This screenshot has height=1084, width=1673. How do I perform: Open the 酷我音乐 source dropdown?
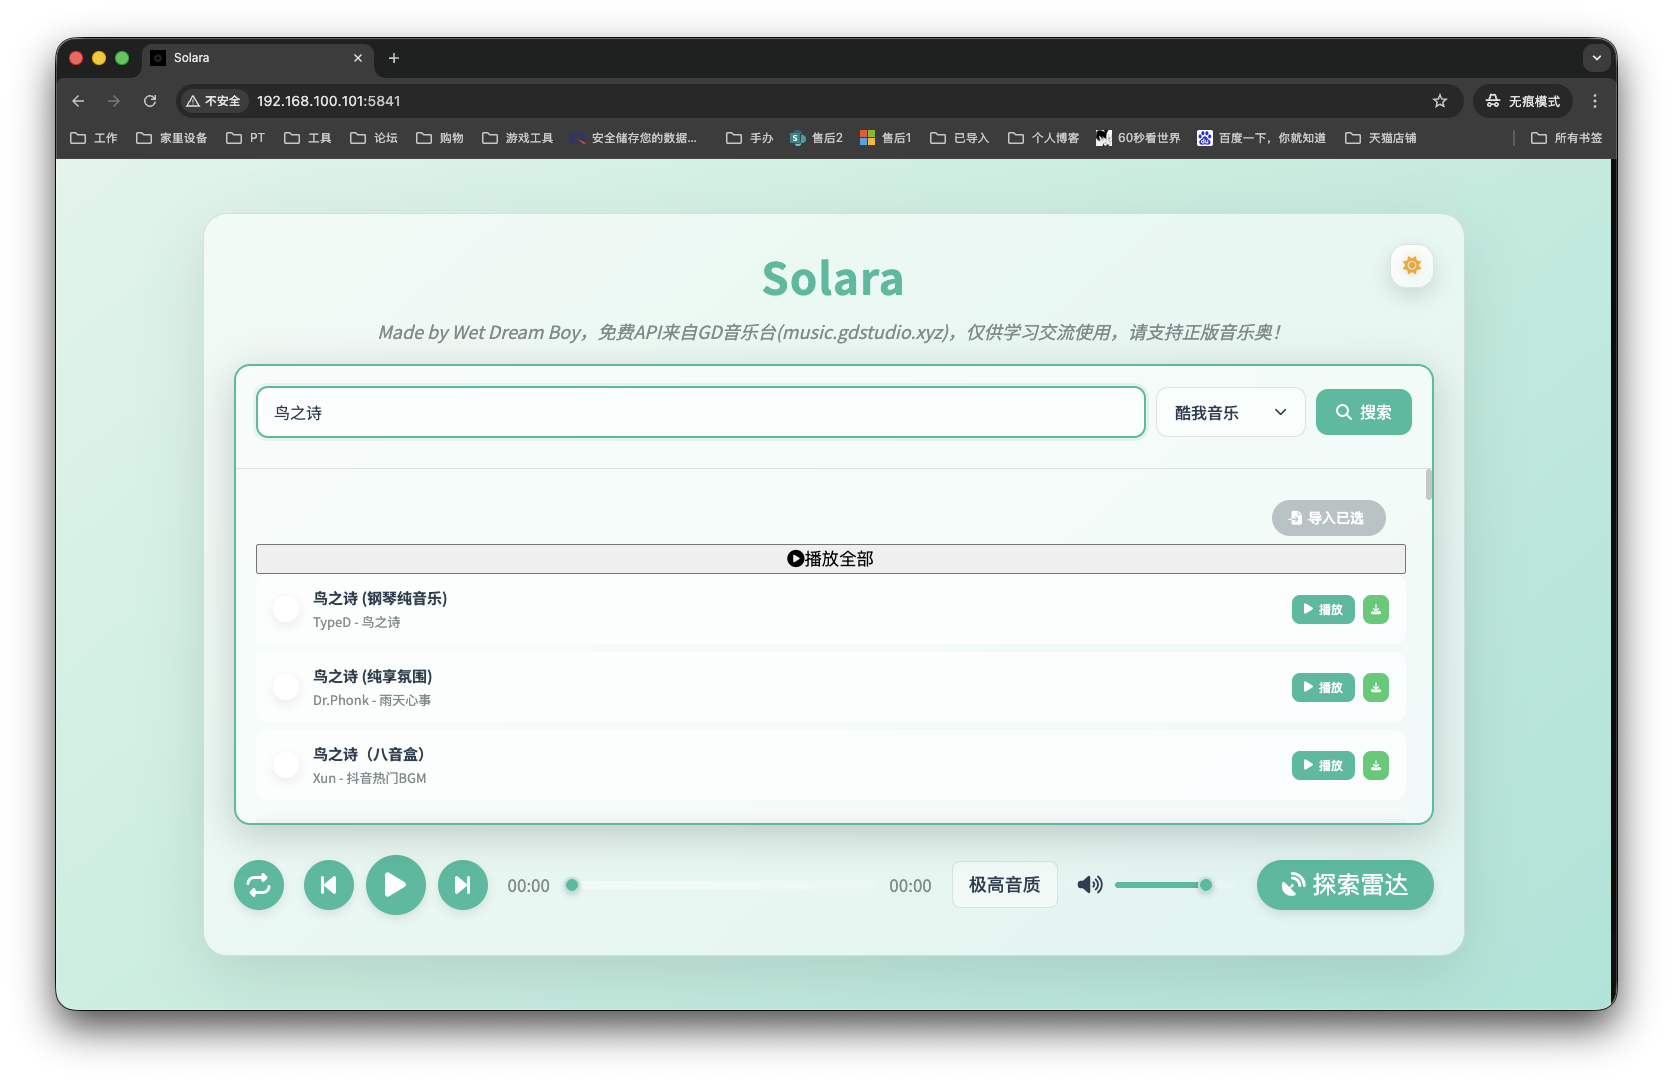click(1230, 413)
